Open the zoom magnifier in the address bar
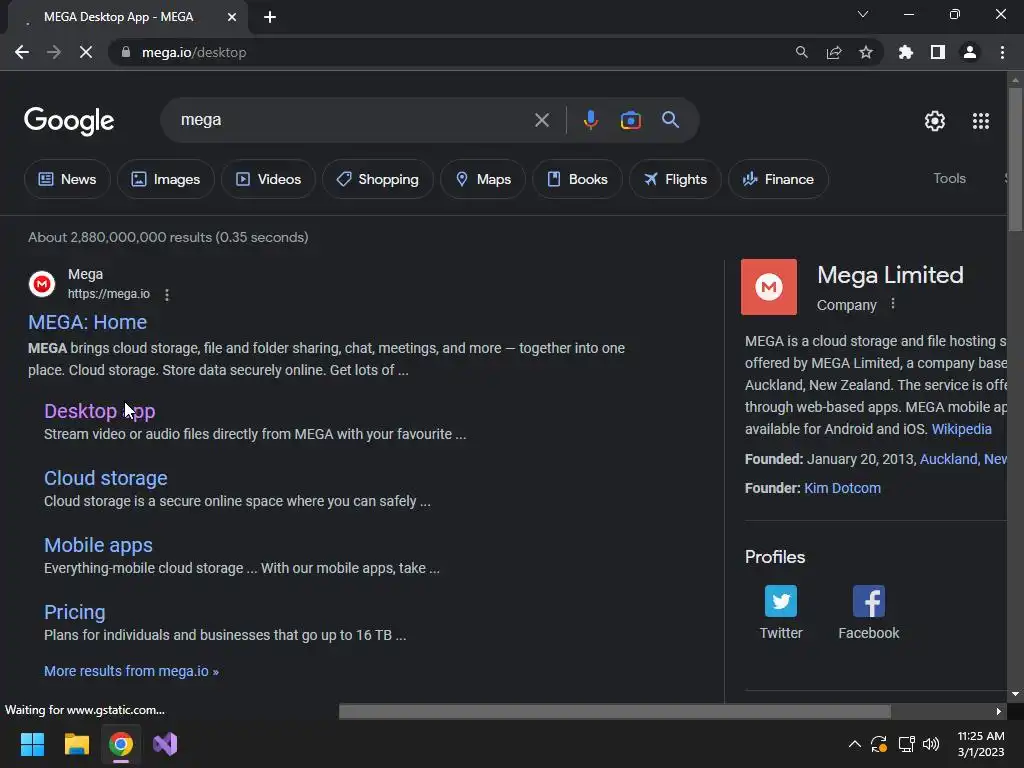 [x=801, y=52]
